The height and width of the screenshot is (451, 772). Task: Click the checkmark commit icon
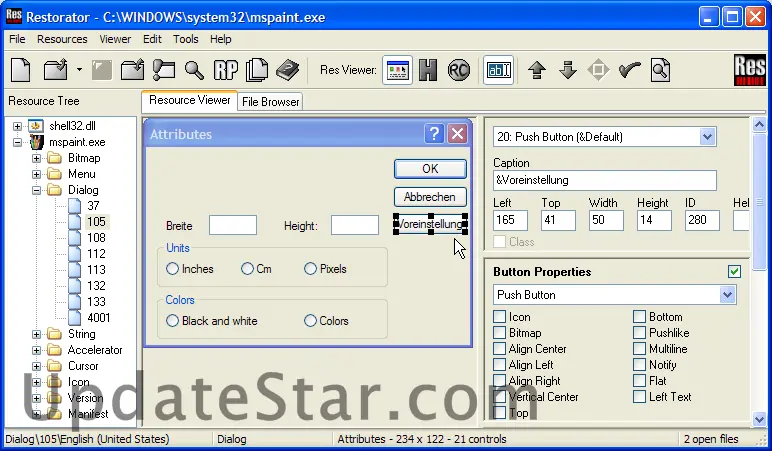coord(629,70)
